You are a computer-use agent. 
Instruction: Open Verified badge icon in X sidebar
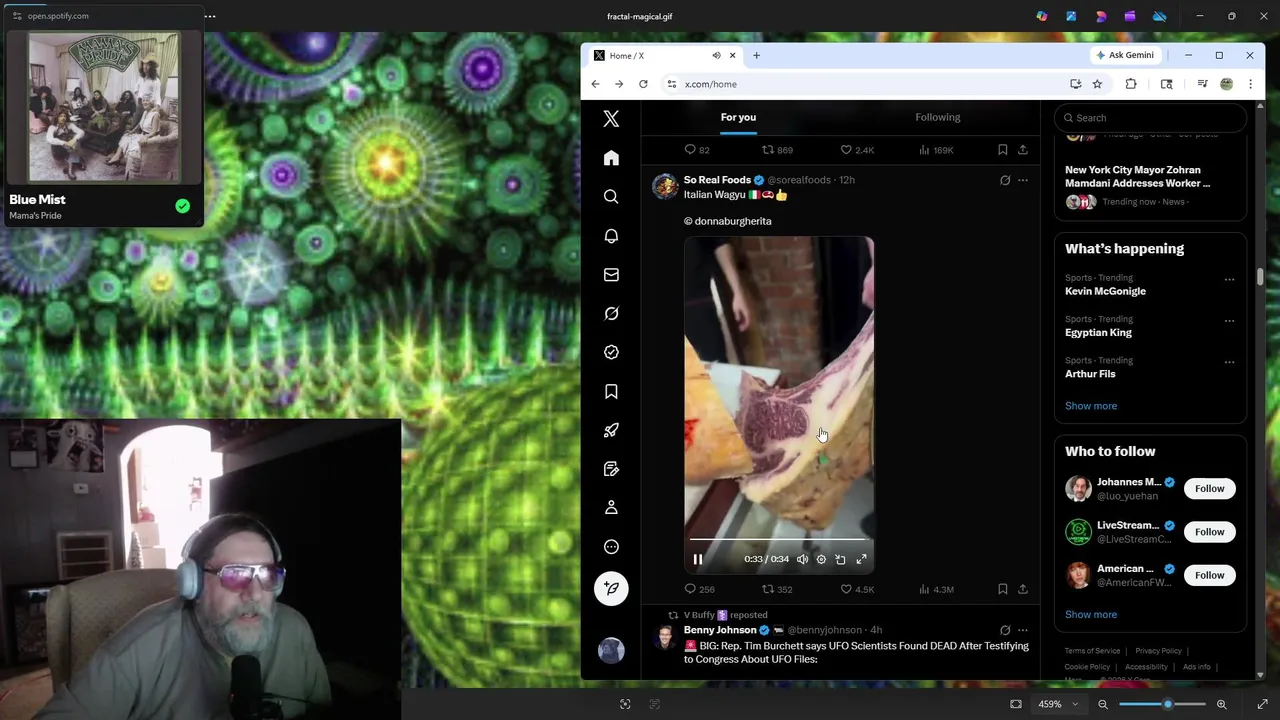pos(611,352)
